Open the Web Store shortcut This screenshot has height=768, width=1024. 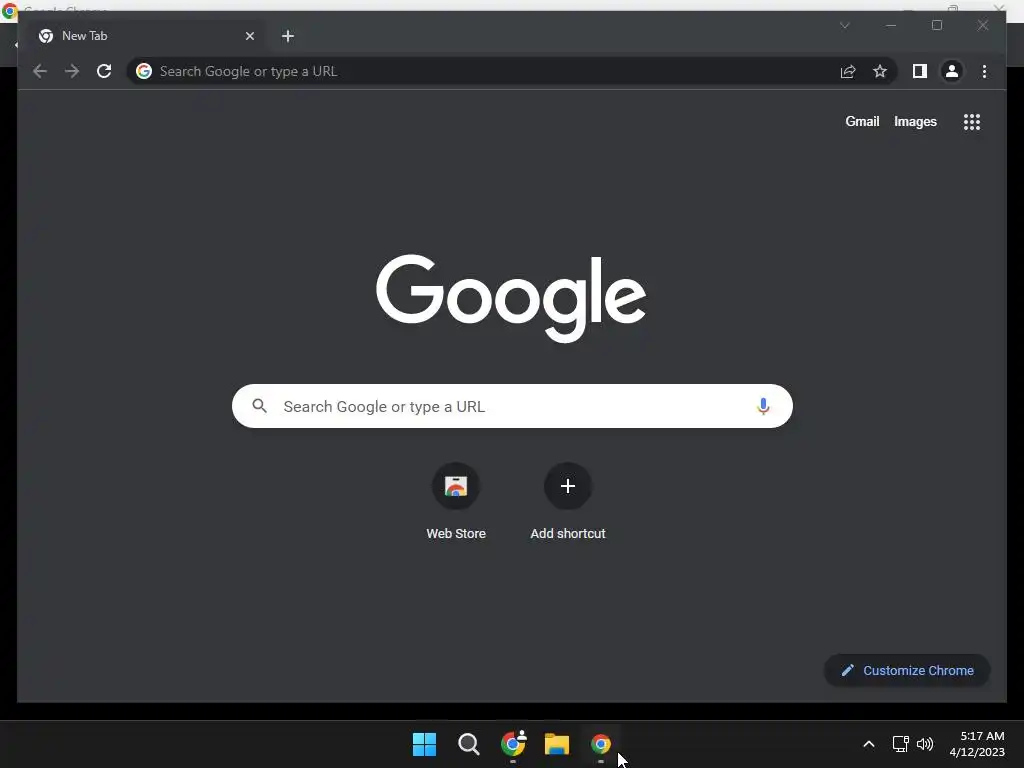pyautogui.click(x=456, y=502)
